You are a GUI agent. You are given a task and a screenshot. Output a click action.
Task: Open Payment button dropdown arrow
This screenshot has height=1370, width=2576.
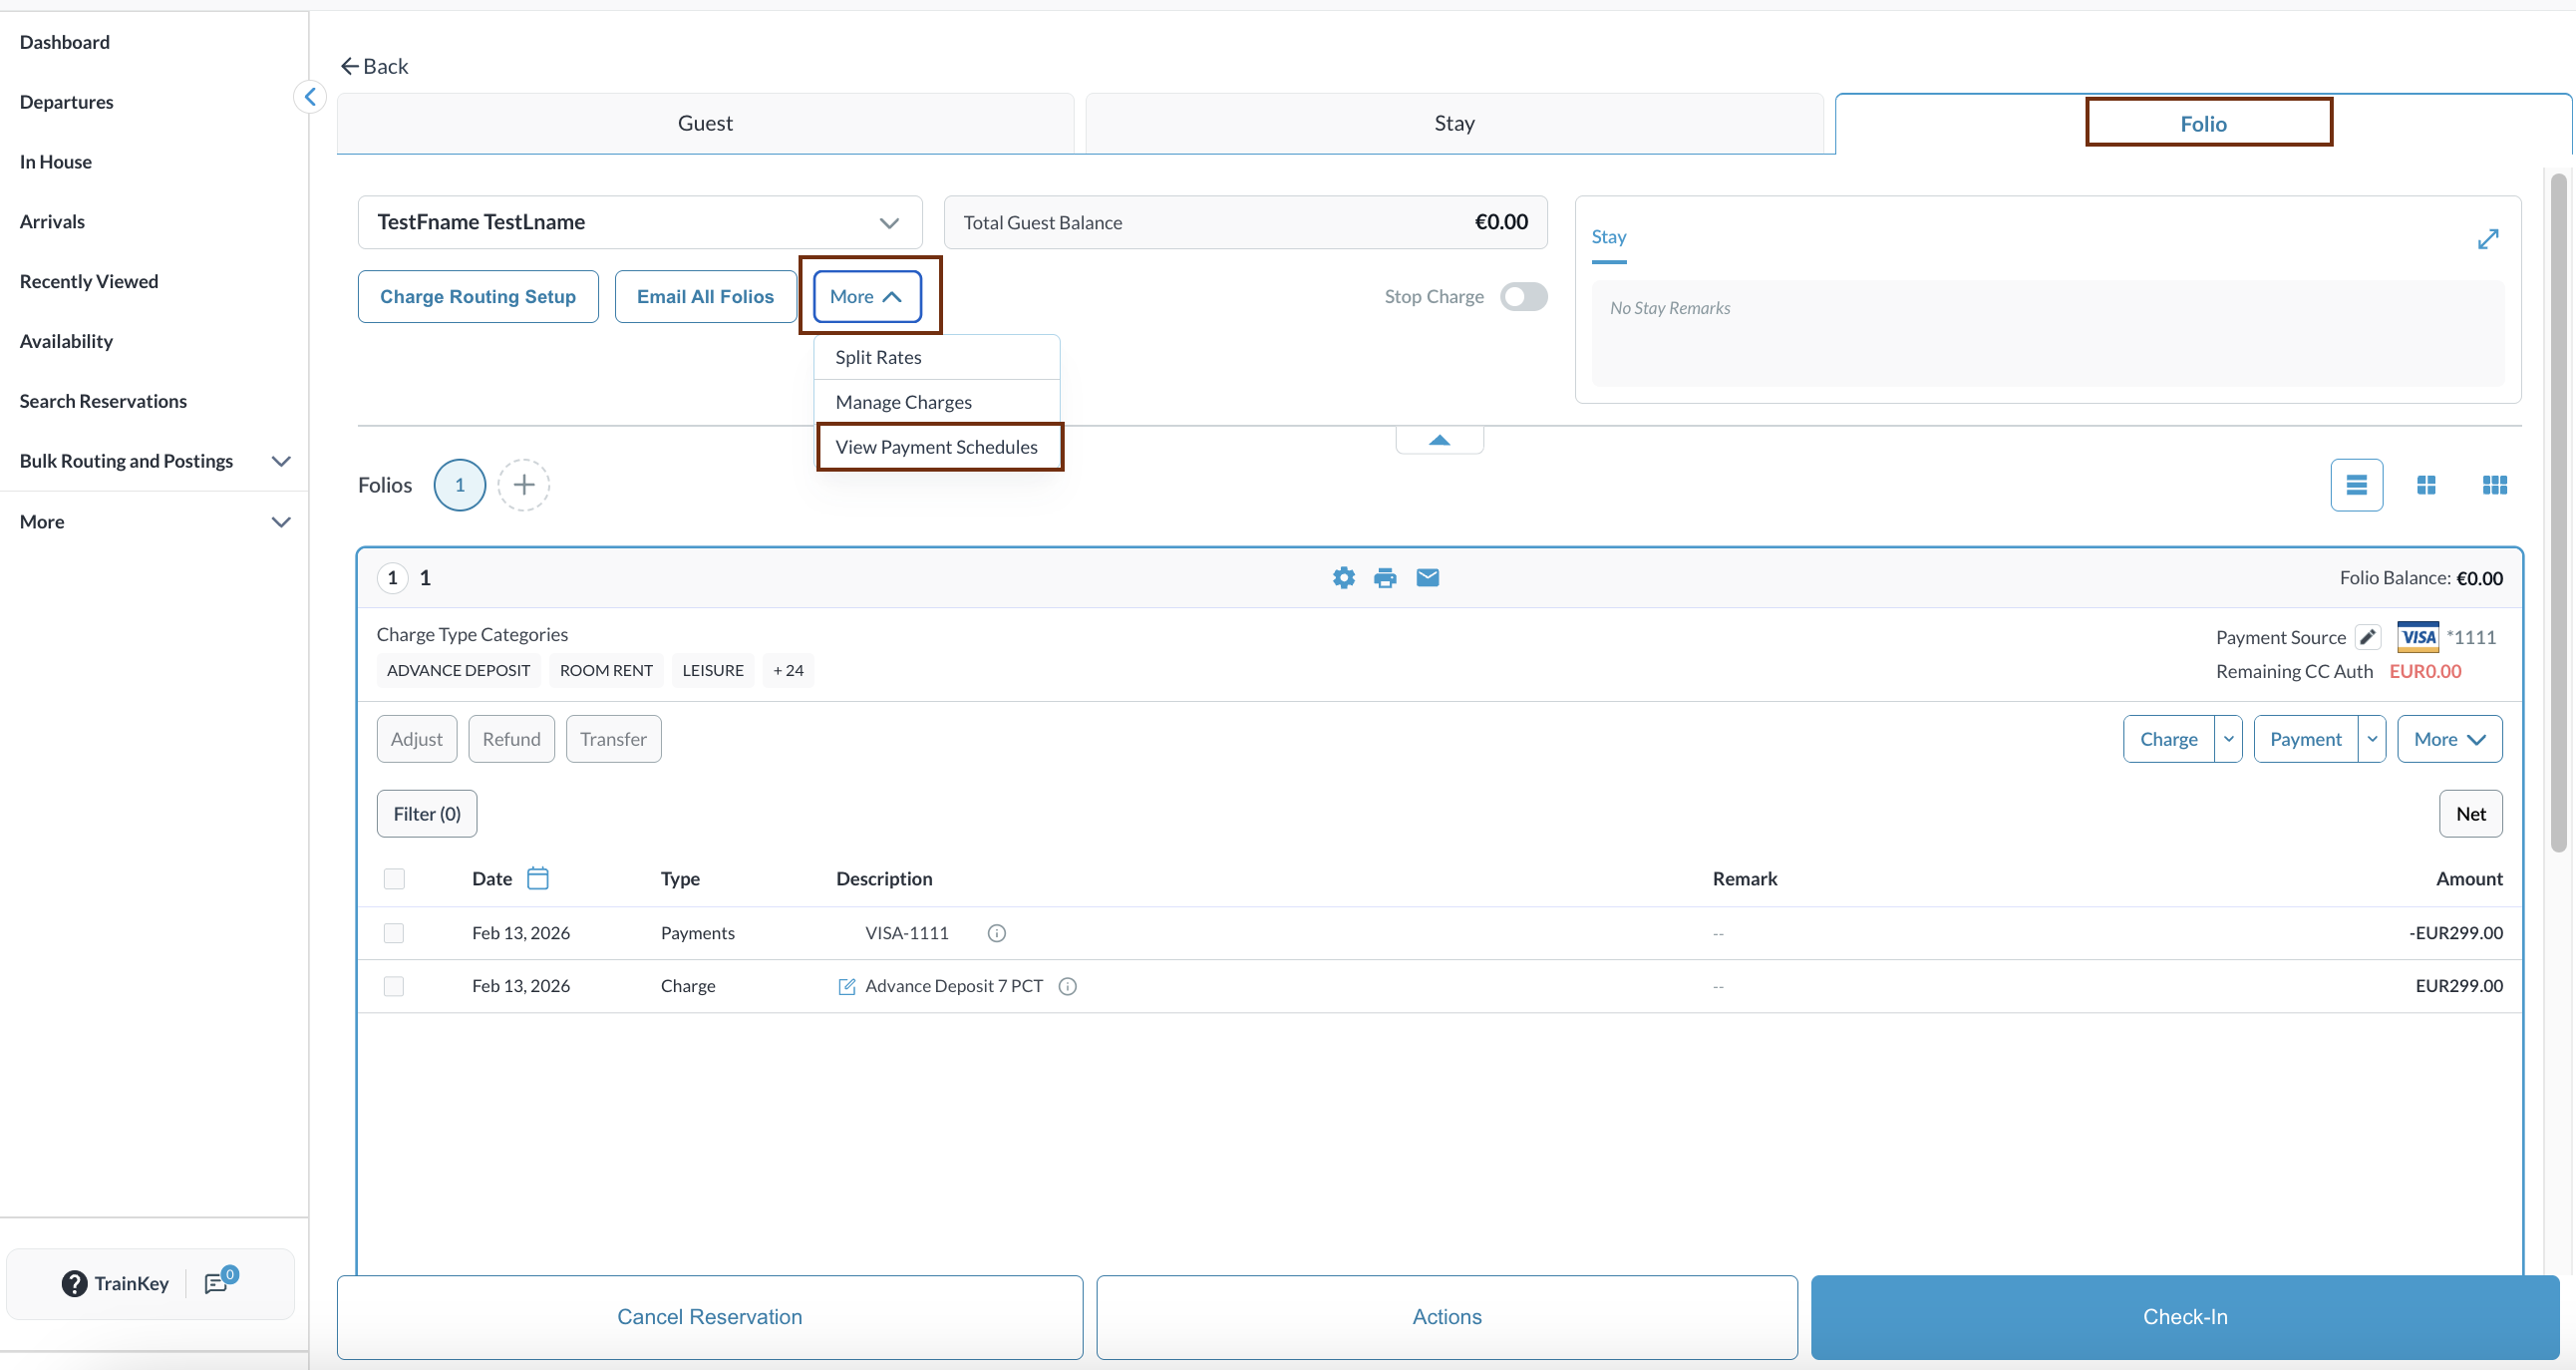[2371, 739]
